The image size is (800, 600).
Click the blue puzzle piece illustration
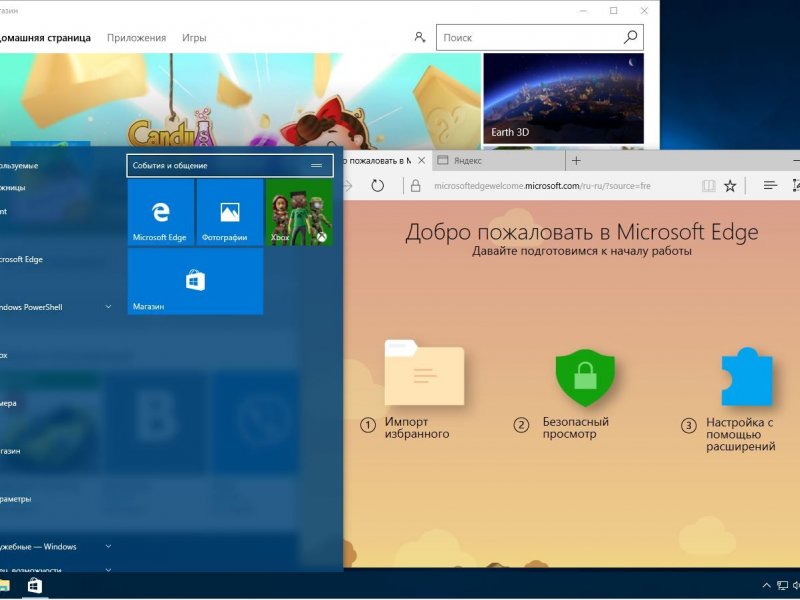[747, 377]
